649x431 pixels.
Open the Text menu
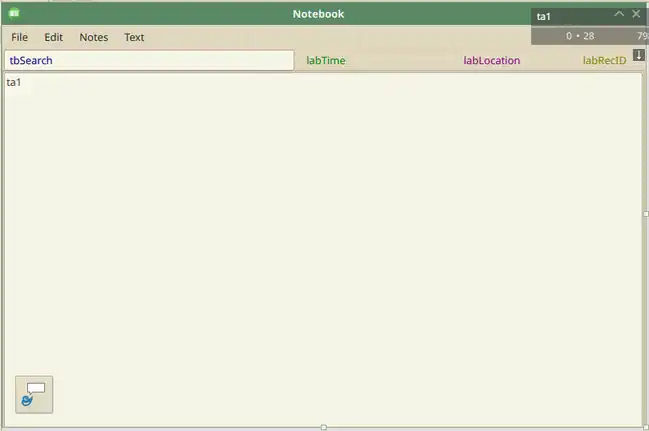coord(134,37)
